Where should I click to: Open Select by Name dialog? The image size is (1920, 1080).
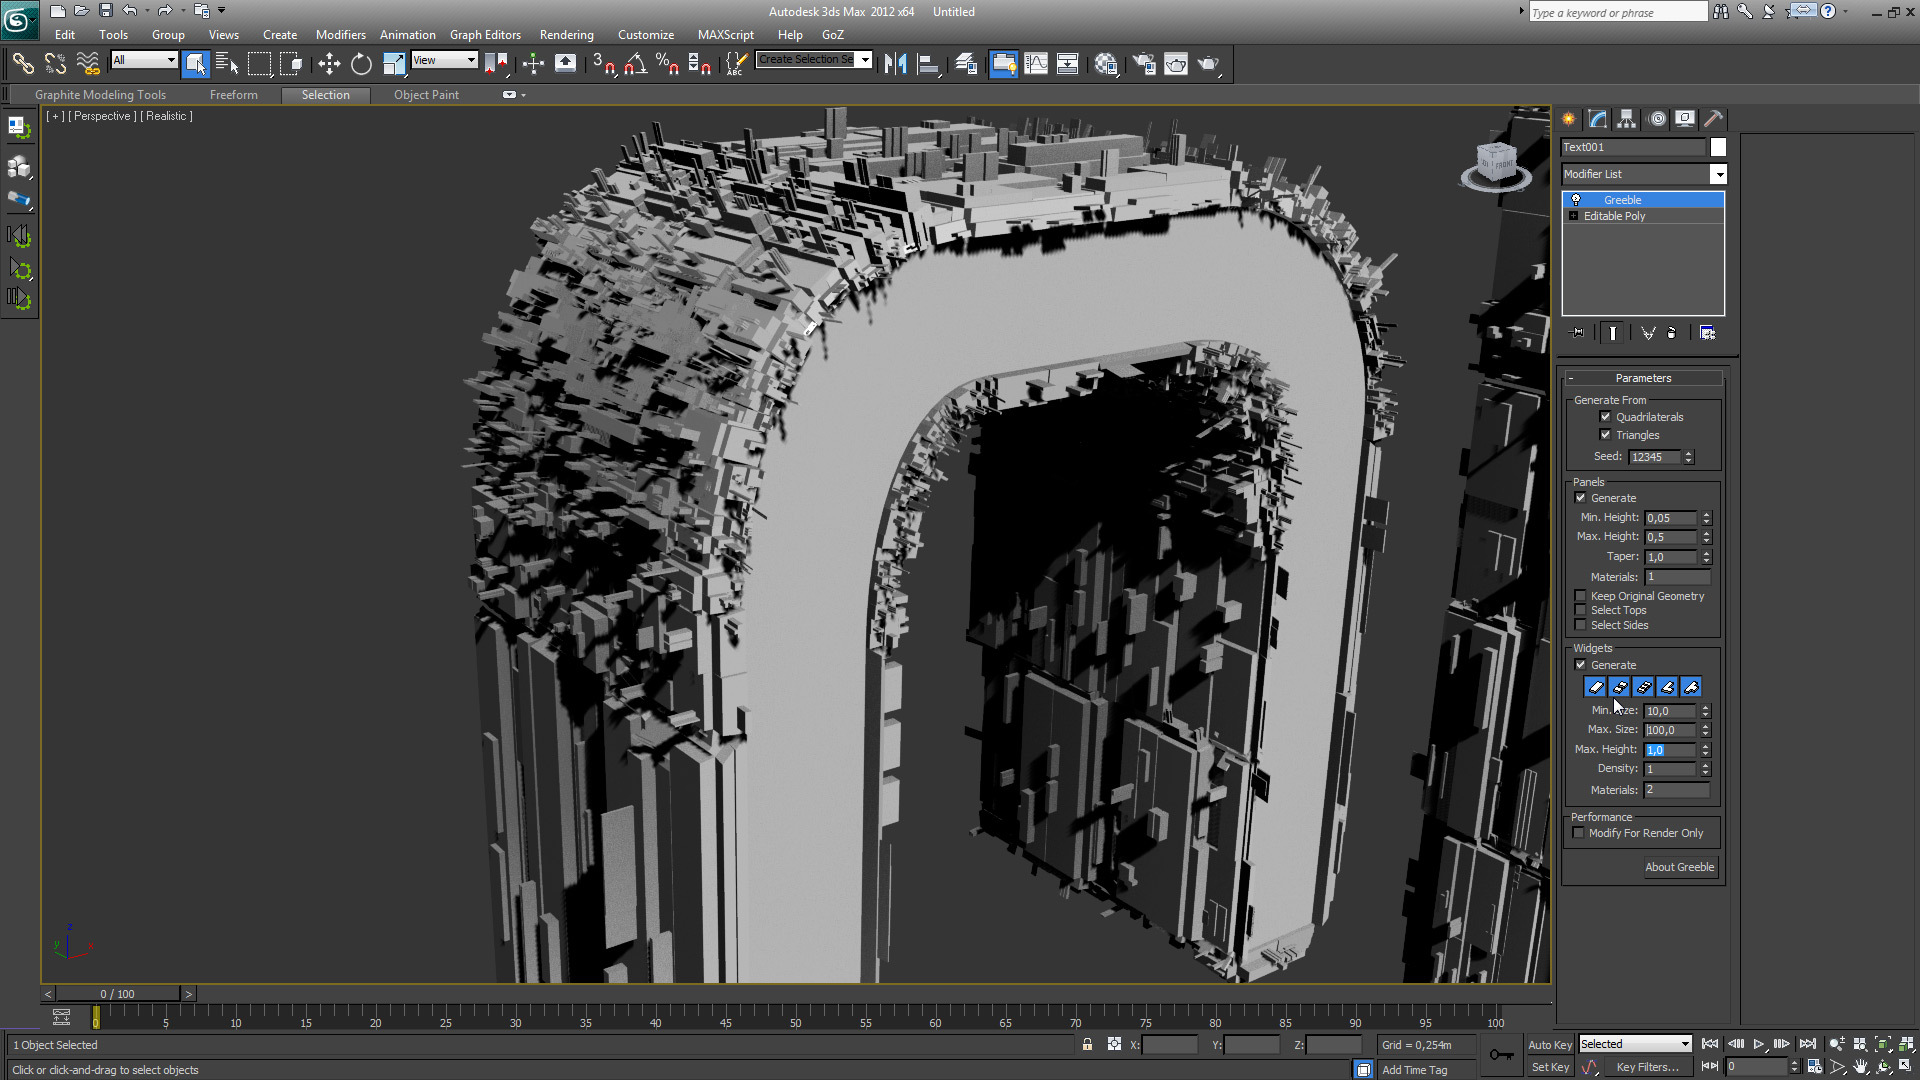click(227, 64)
